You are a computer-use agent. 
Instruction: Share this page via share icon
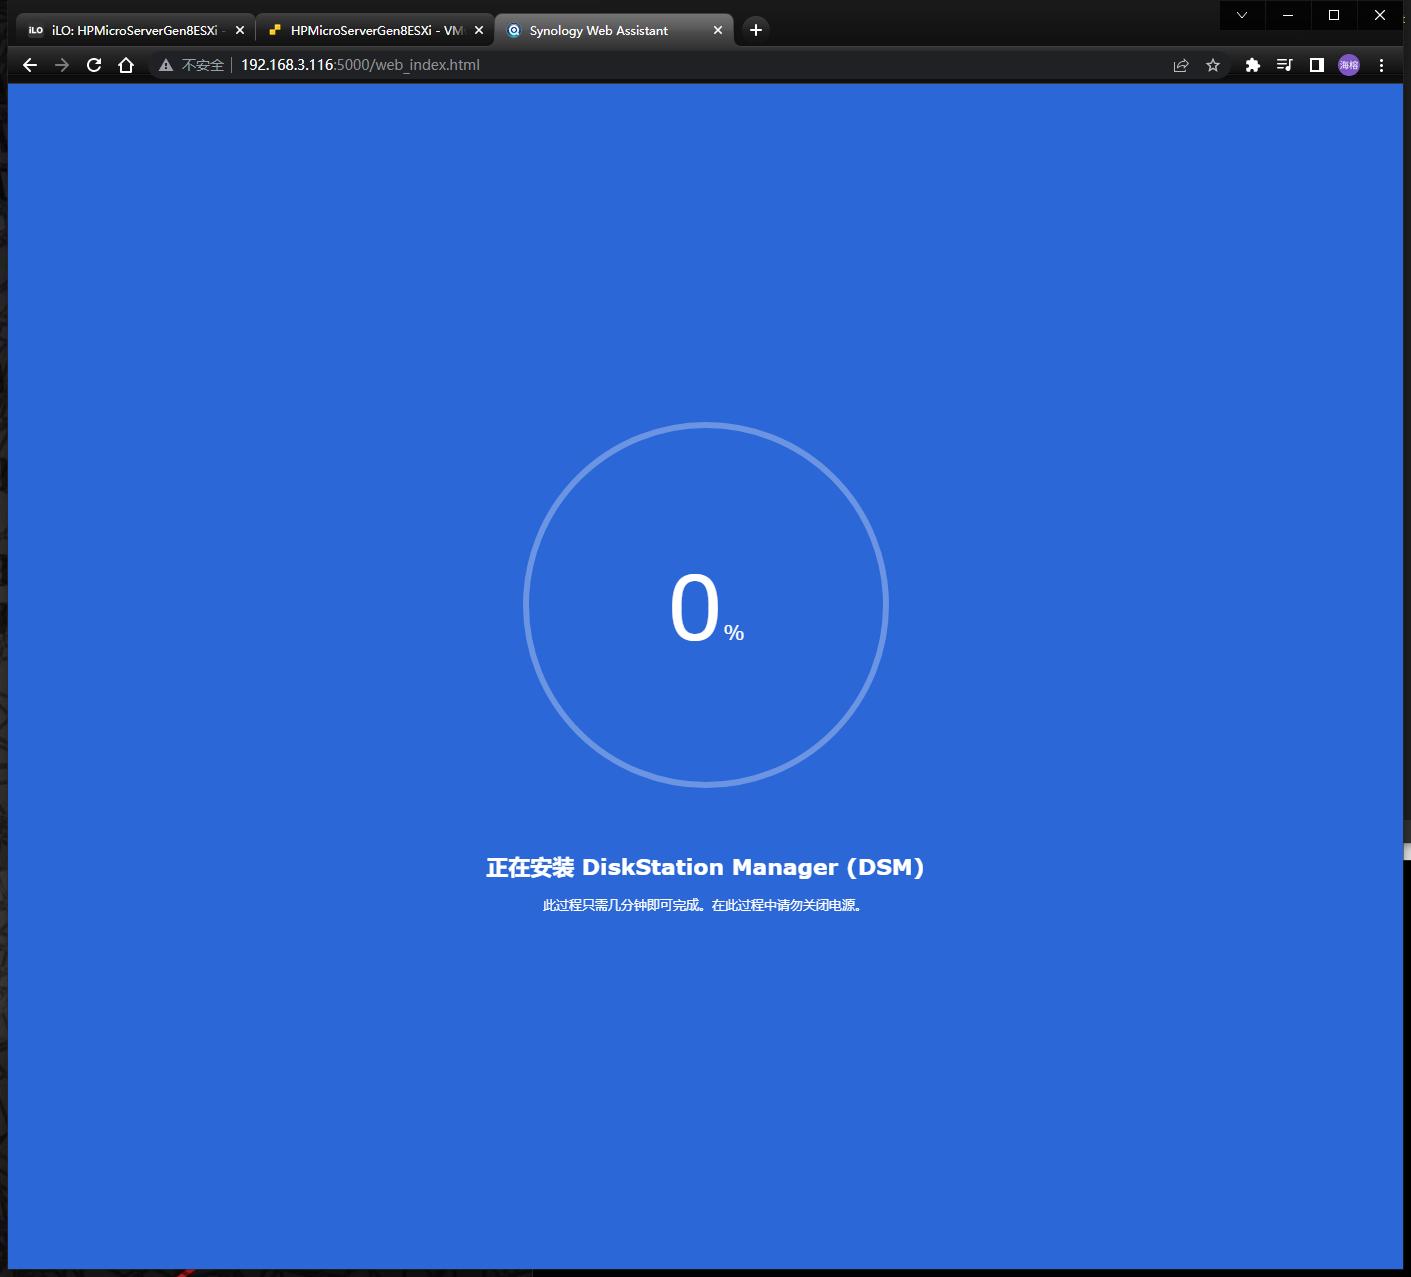pyautogui.click(x=1181, y=65)
